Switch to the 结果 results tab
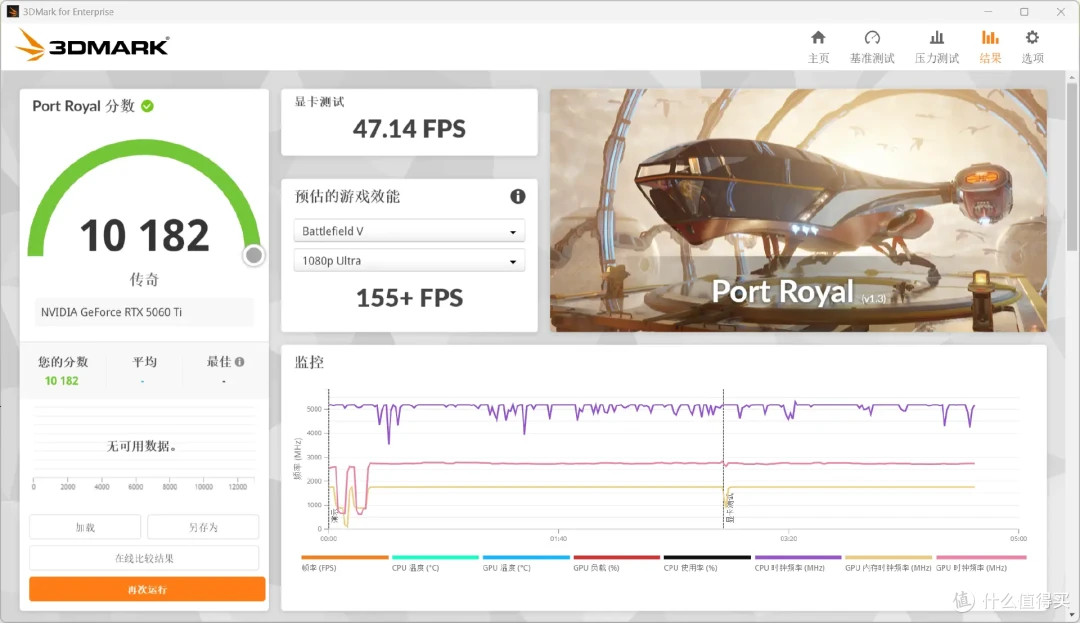This screenshot has height=623, width=1080. 990,47
